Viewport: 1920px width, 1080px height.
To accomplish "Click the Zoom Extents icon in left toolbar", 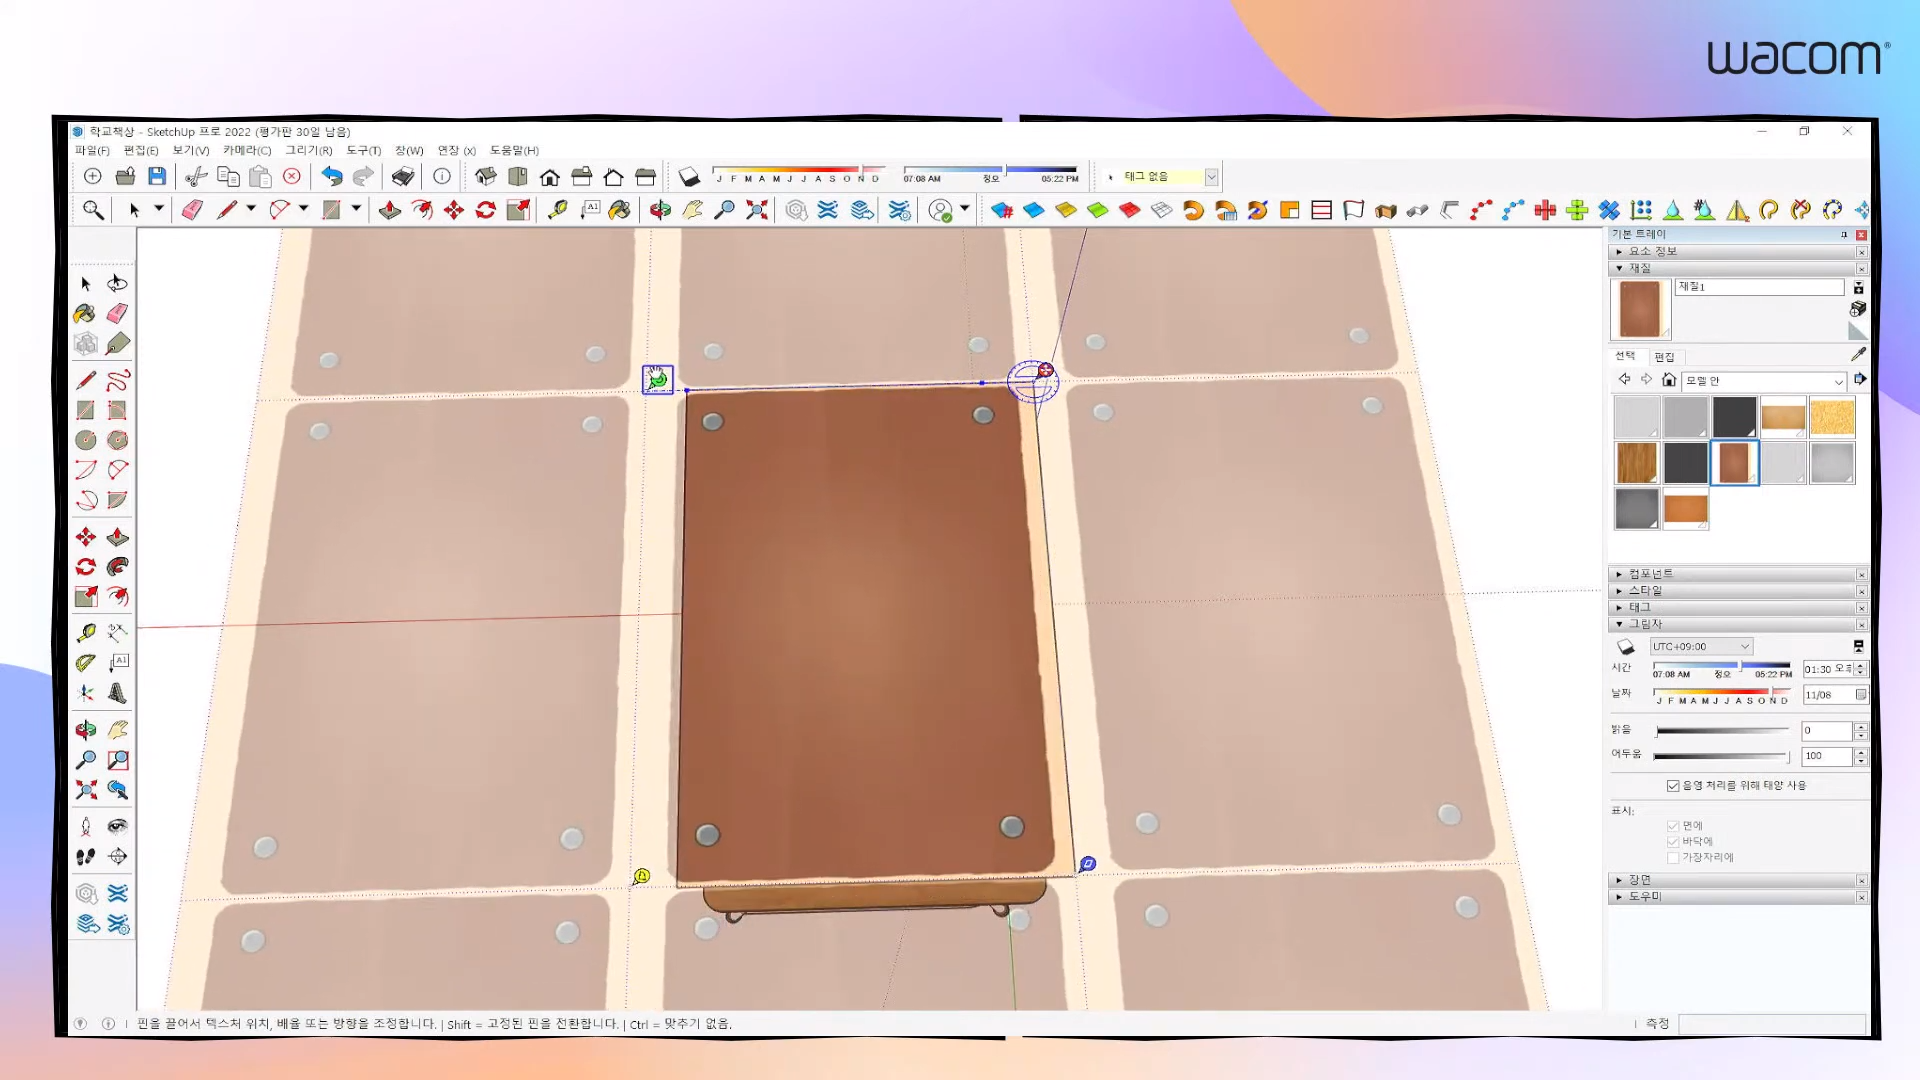I will (x=86, y=790).
